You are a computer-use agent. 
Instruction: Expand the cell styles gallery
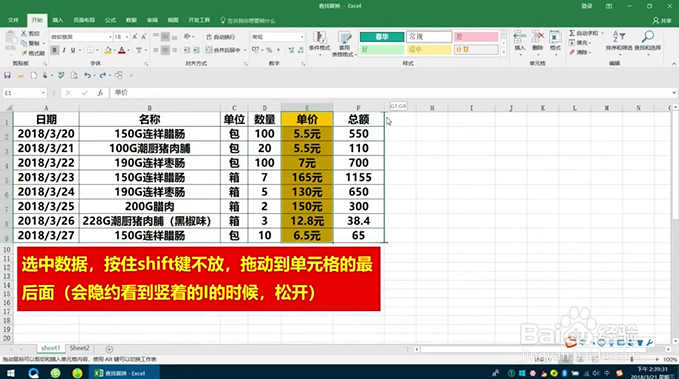click(x=503, y=53)
